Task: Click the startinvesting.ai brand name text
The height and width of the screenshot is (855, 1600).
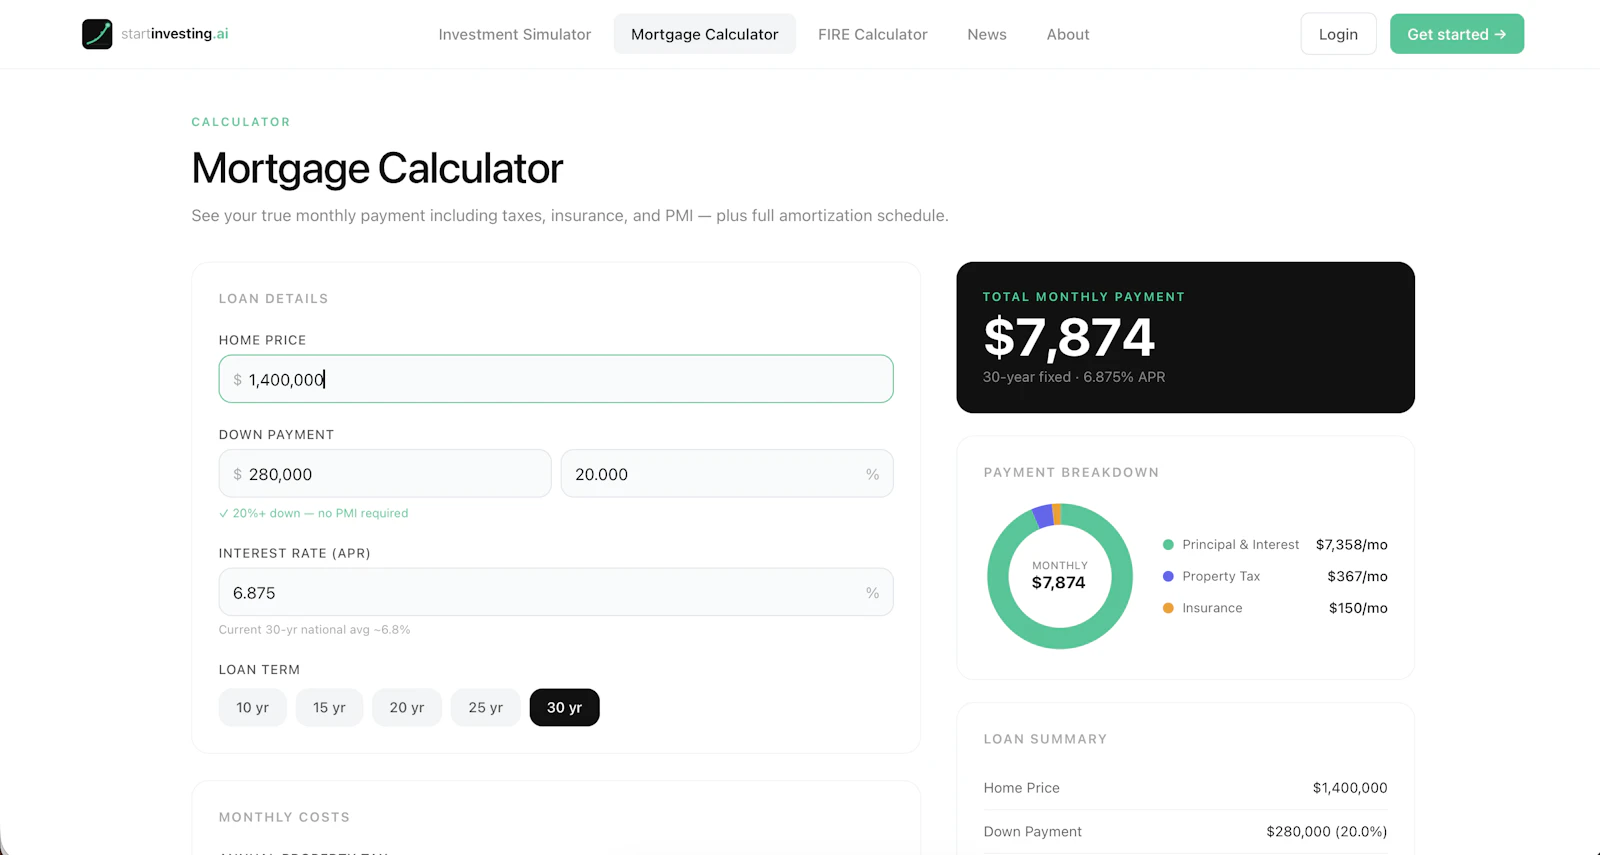Action: tap(175, 34)
